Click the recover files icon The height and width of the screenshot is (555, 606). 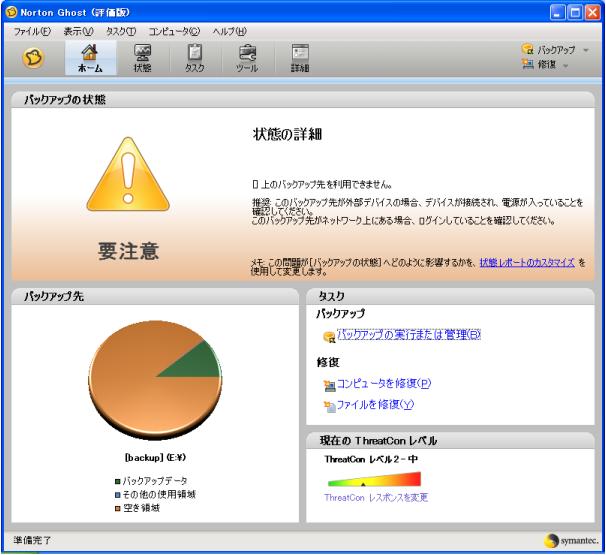pos(329,407)
